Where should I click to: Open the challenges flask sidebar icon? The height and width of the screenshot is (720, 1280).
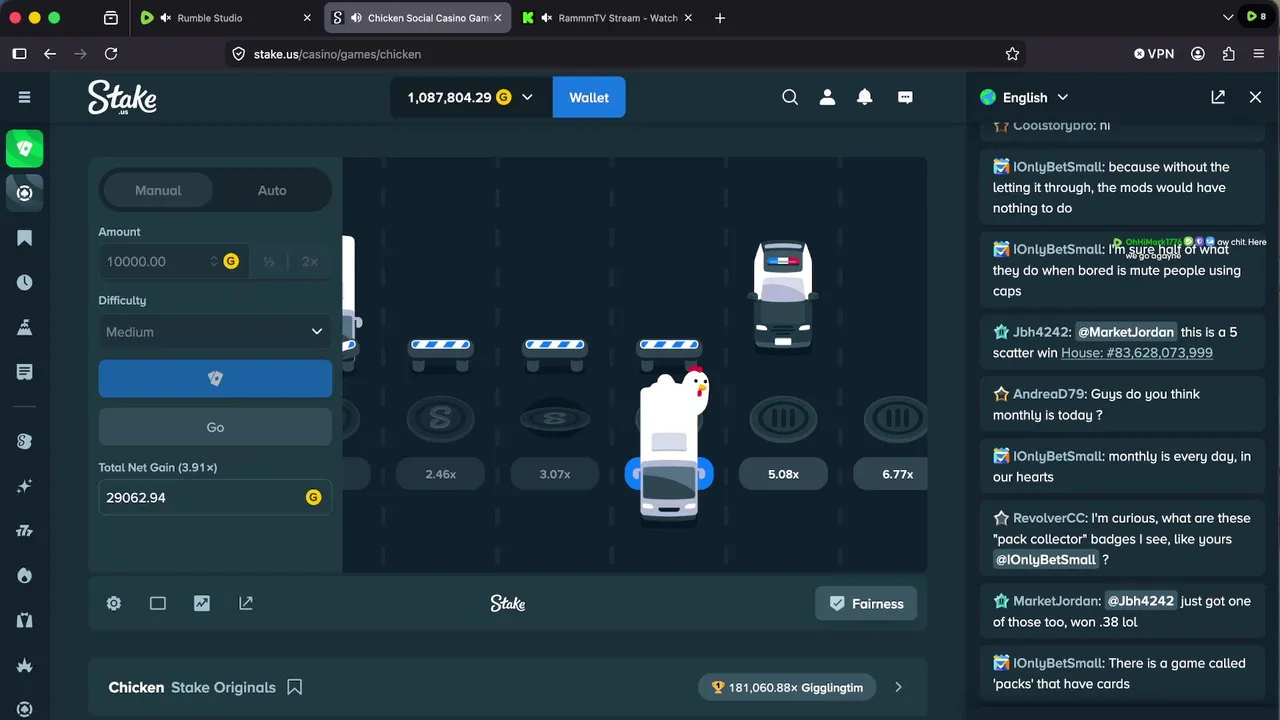25,327
